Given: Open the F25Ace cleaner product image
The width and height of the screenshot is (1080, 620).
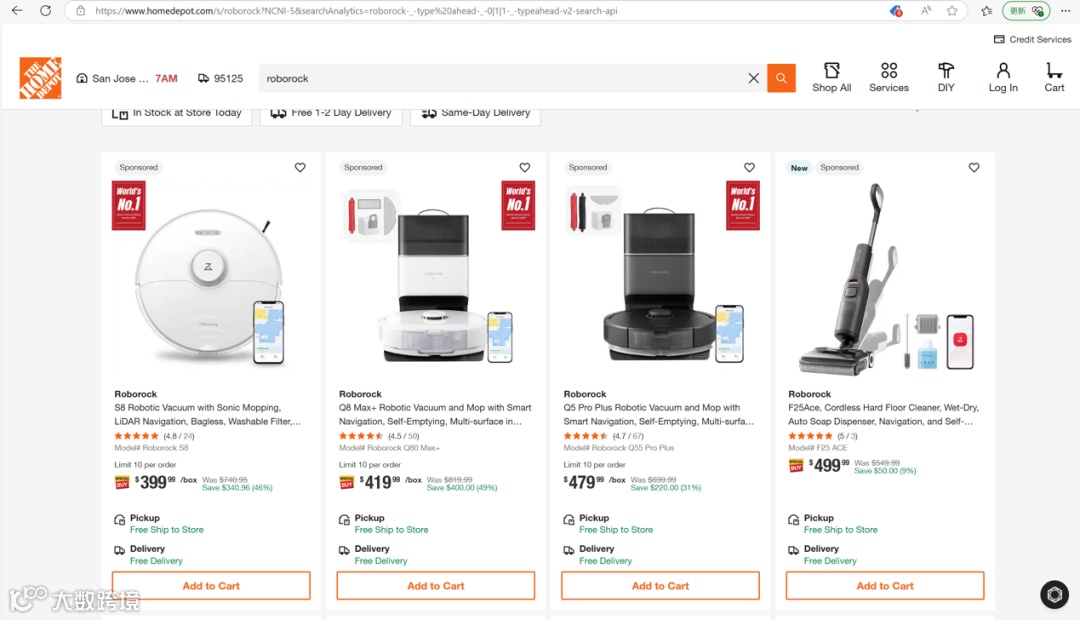Looking at the screenshot, I should (x=885, y=278).
